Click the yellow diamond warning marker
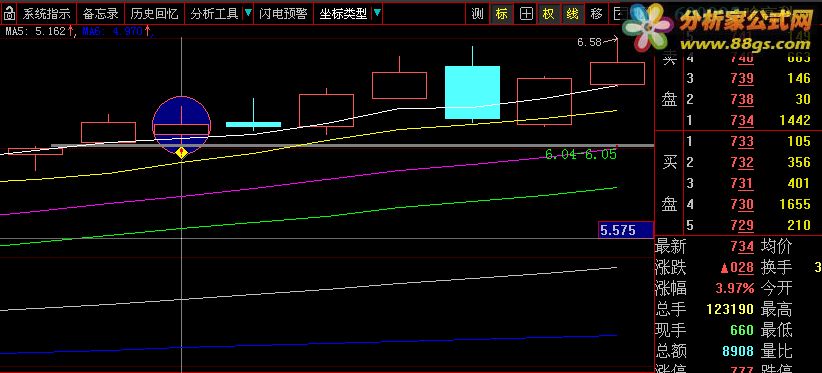This screenshot has height=373, width=822. [181, 153]
